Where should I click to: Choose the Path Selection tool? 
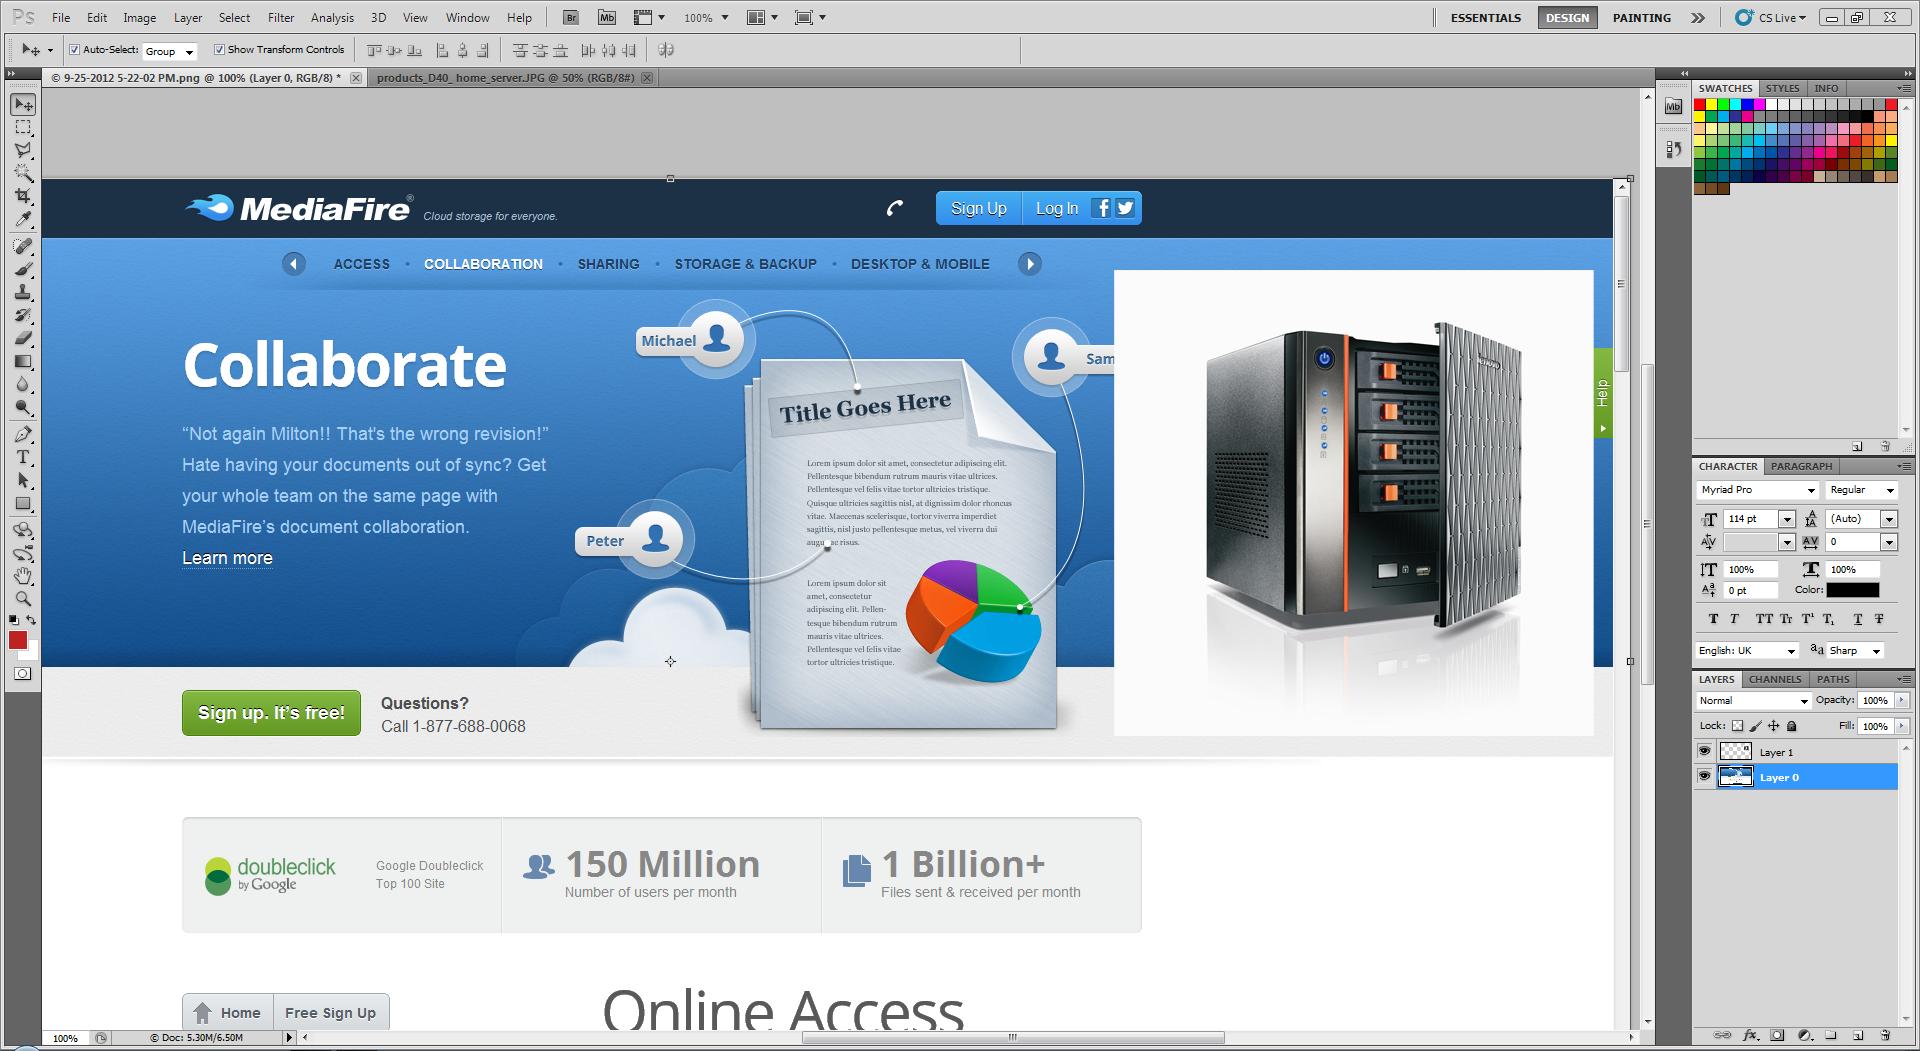pos(23,480)
